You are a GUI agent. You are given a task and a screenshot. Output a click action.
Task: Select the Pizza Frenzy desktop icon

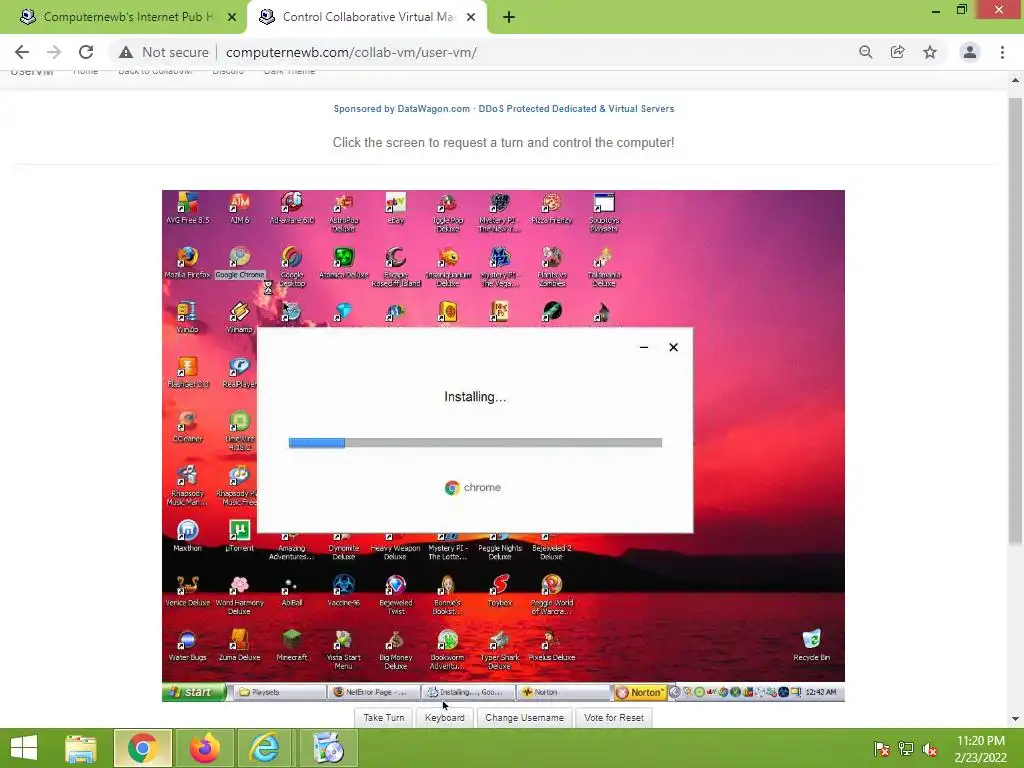click(552, 209)
